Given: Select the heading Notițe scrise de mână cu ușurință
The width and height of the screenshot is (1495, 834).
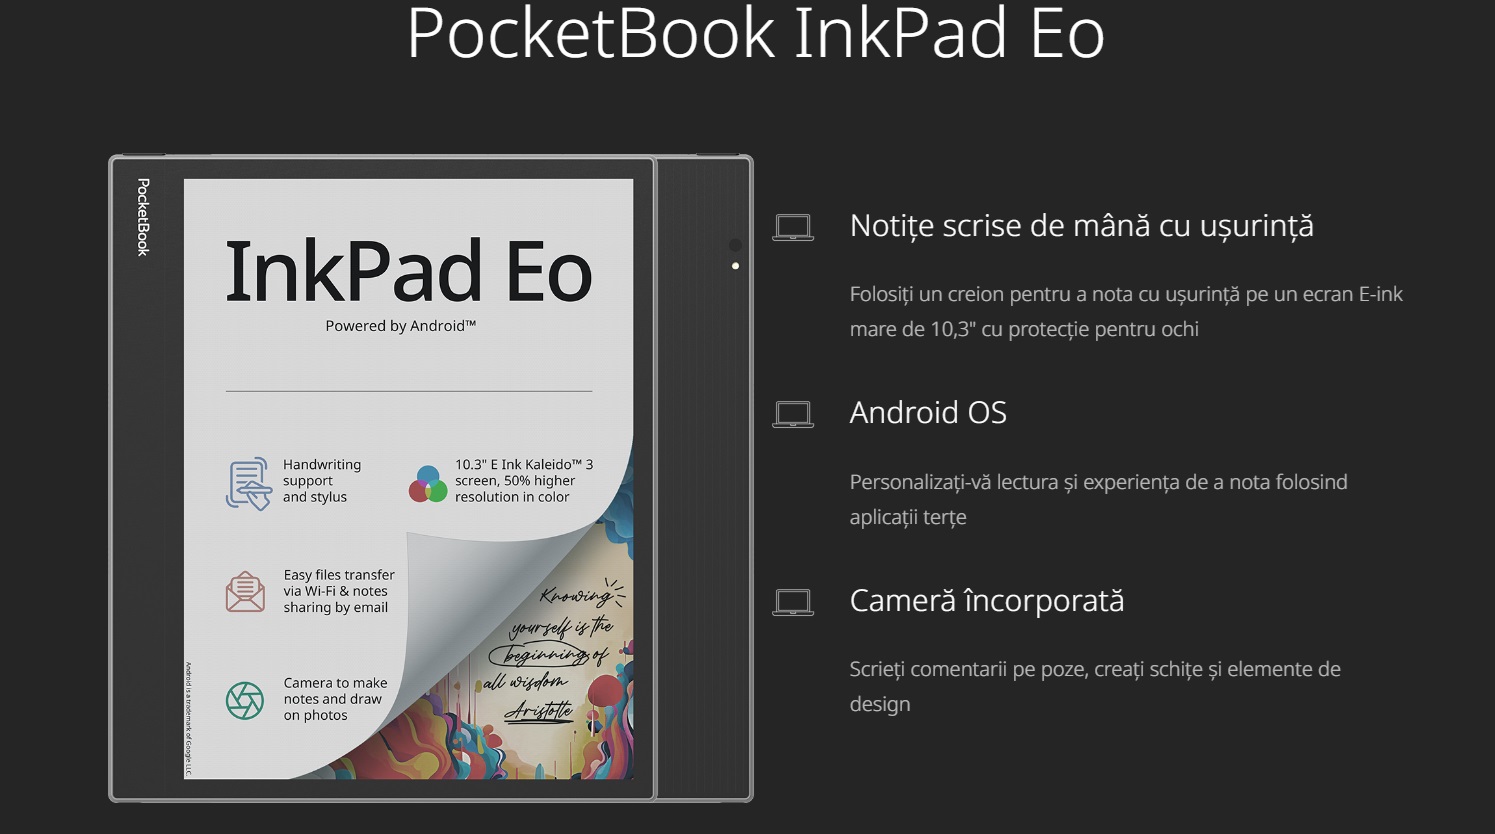Looking at the screenshot, I should coord(1081,226).
